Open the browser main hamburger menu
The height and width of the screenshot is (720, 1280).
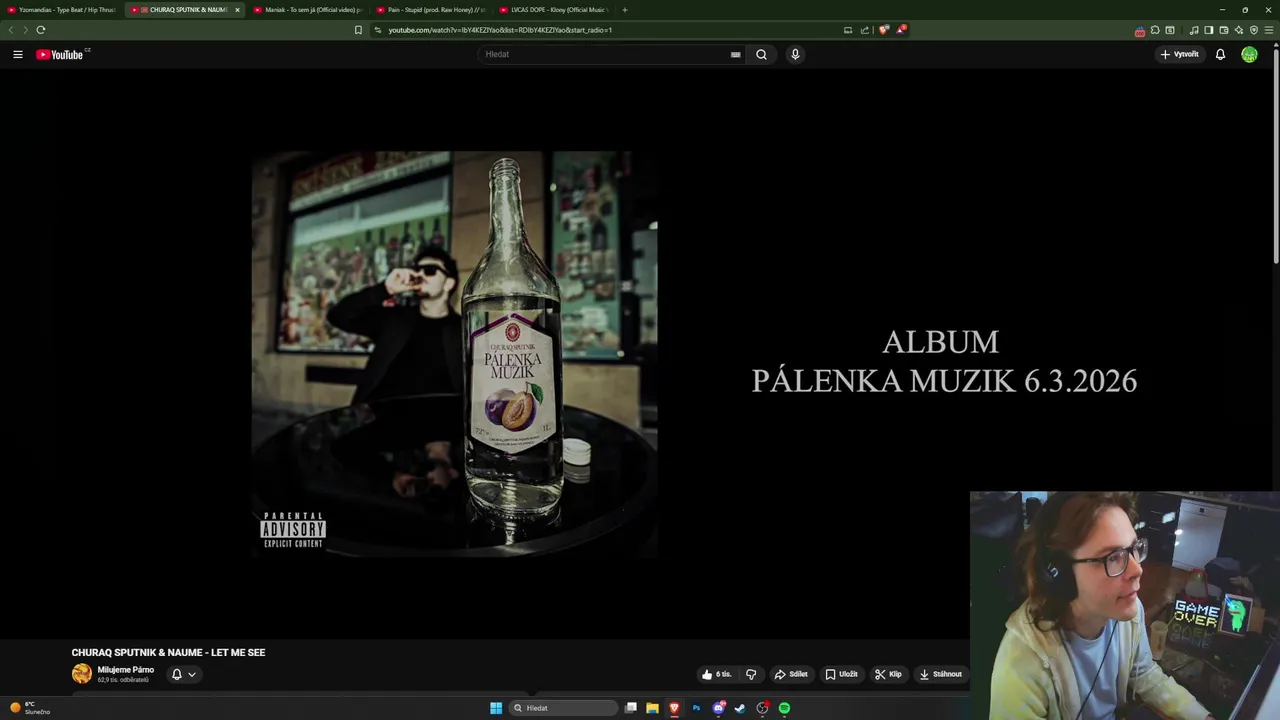(x=1269, y=30)
